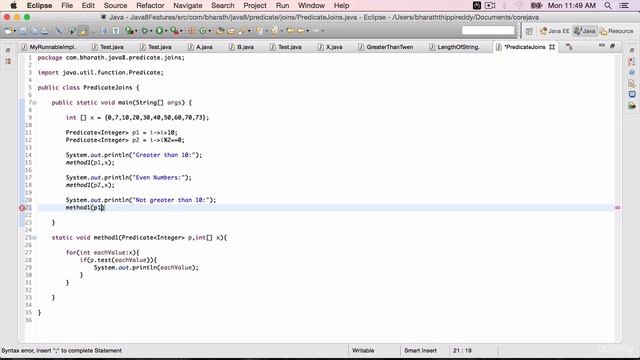The image size is (640, 360).
Task: Close the PredicateJoins editor tab
Action: [x=552, y=47]
